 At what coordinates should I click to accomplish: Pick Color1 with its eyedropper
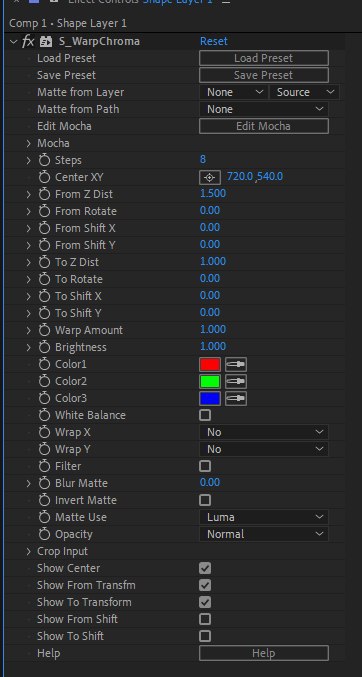pos(236,364)
